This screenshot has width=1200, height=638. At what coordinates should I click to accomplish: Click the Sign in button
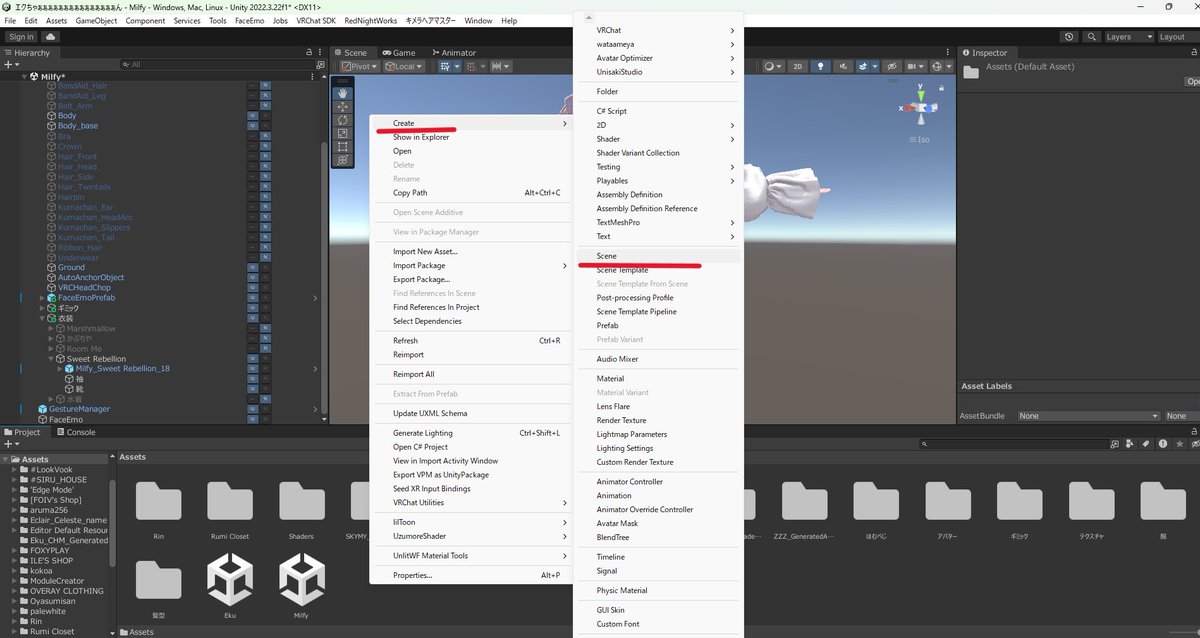pos(21,37)
